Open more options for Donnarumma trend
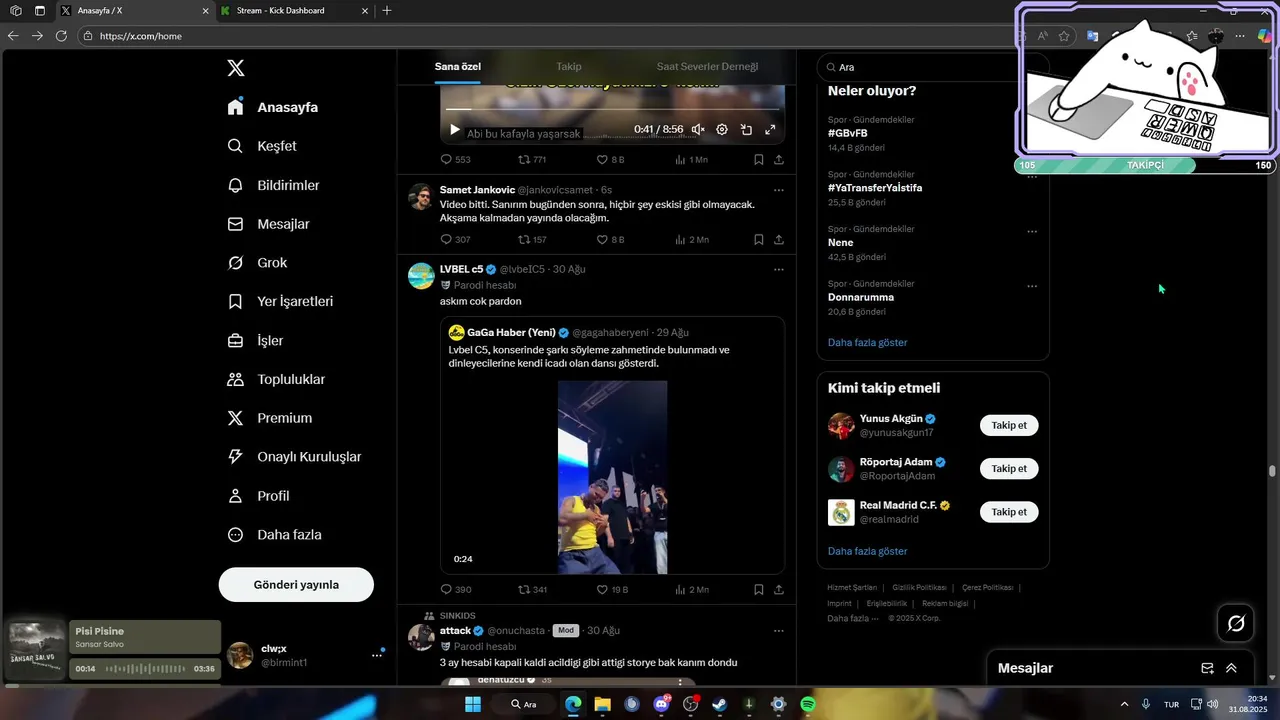The width and height of the screenshot is (1280, 720). point(1032,286)
